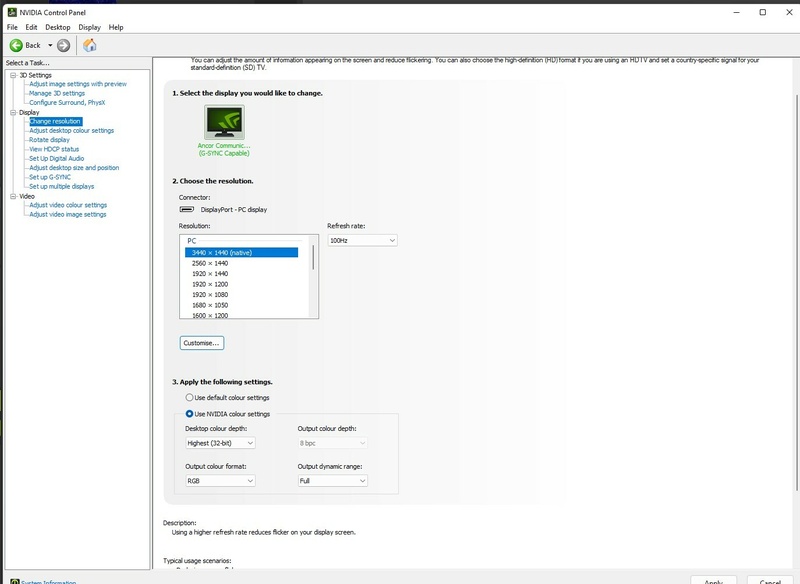Open Configure Surround, PhysX
Viewport: 800px width, 584px height.
67,102
